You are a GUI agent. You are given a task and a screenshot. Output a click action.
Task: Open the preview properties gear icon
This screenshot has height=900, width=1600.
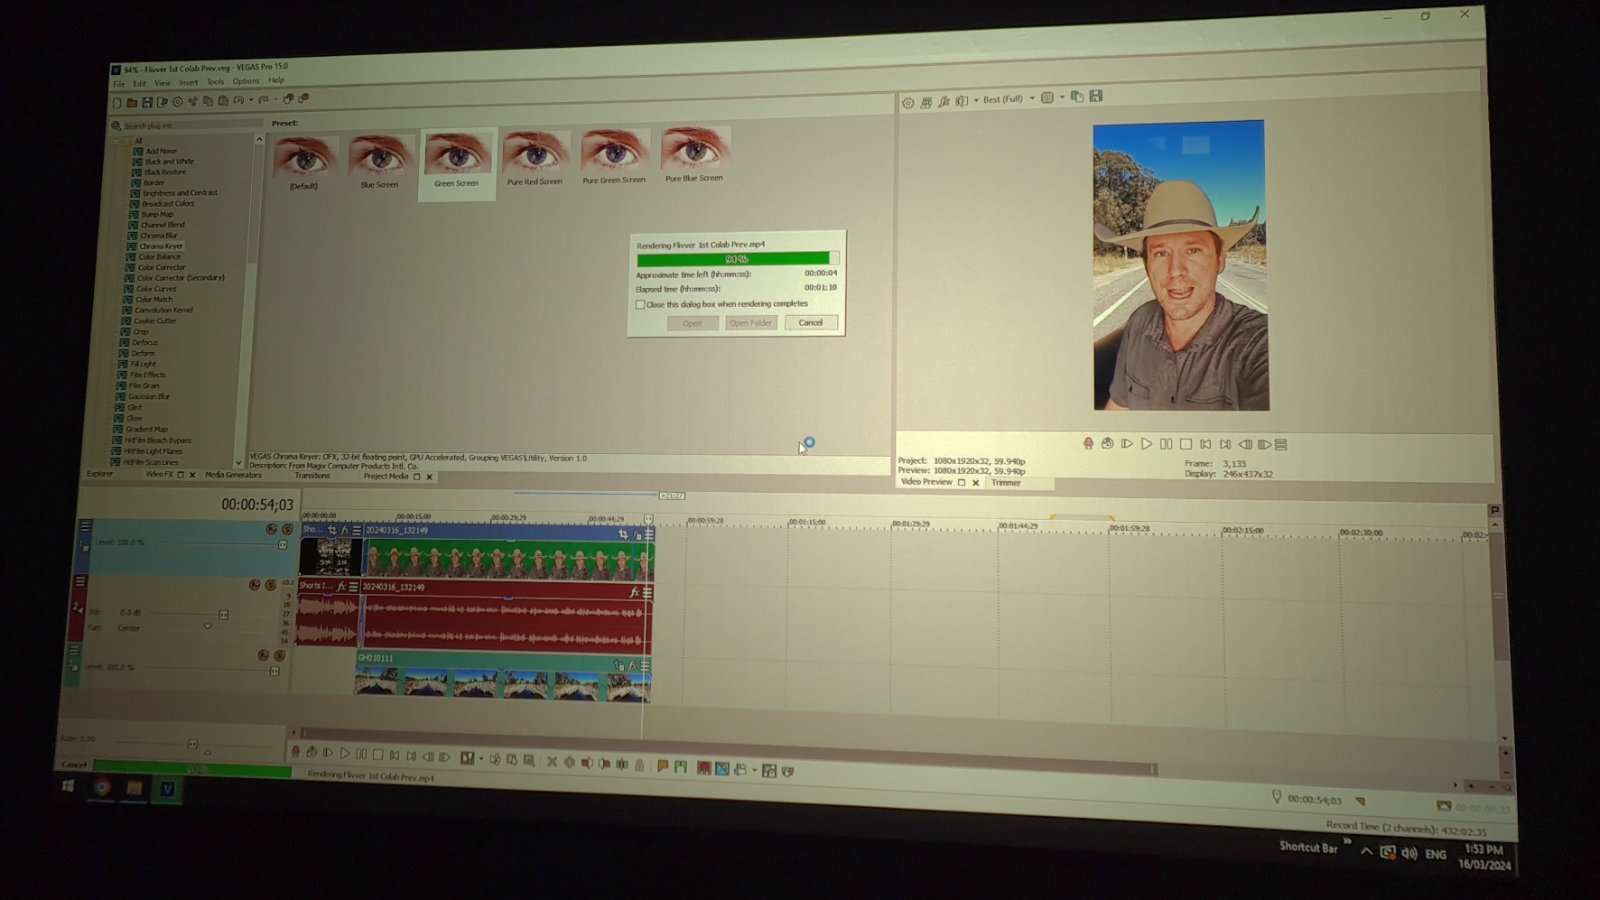(x=908, y=102)
